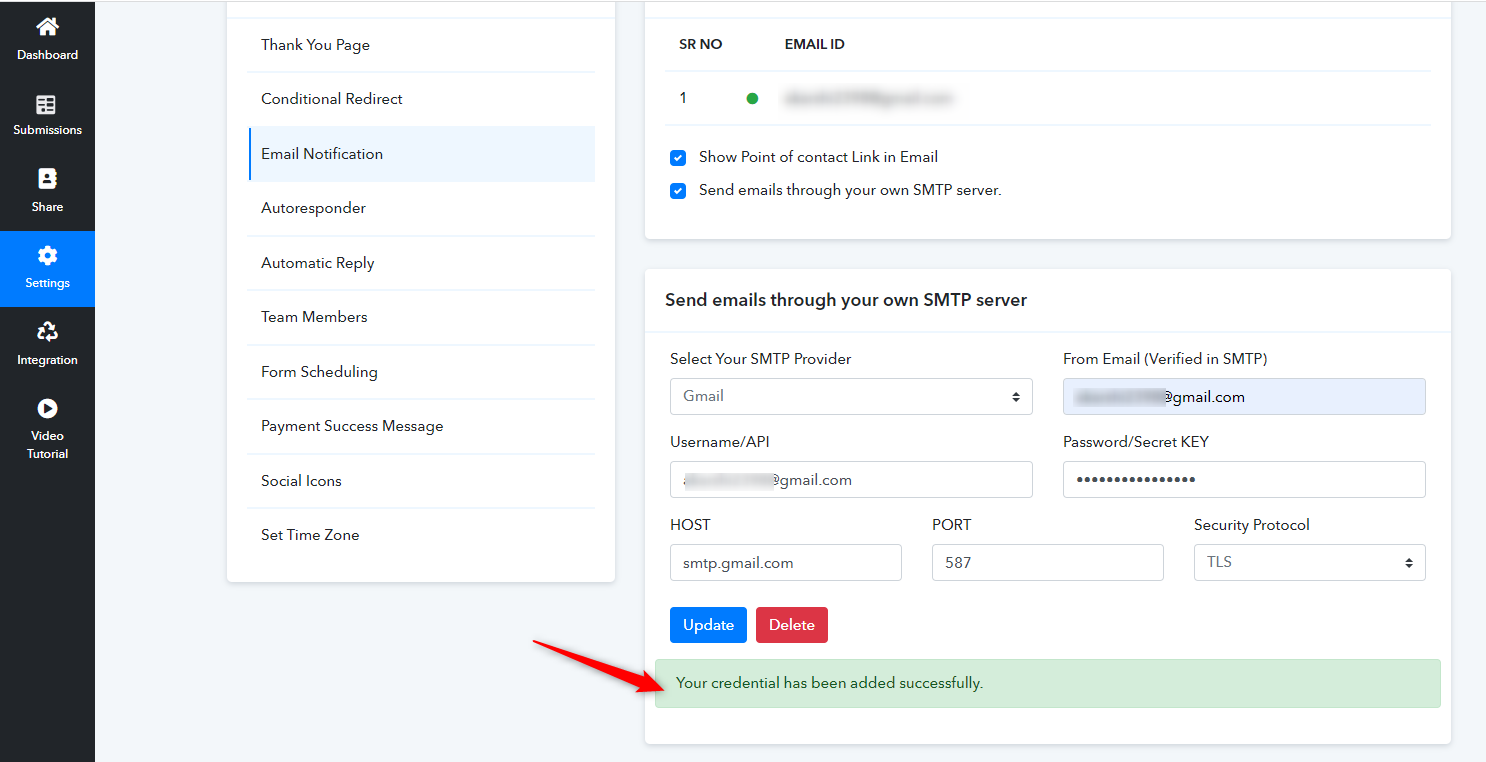Open Social Icons settings

[x=421, y=481]
